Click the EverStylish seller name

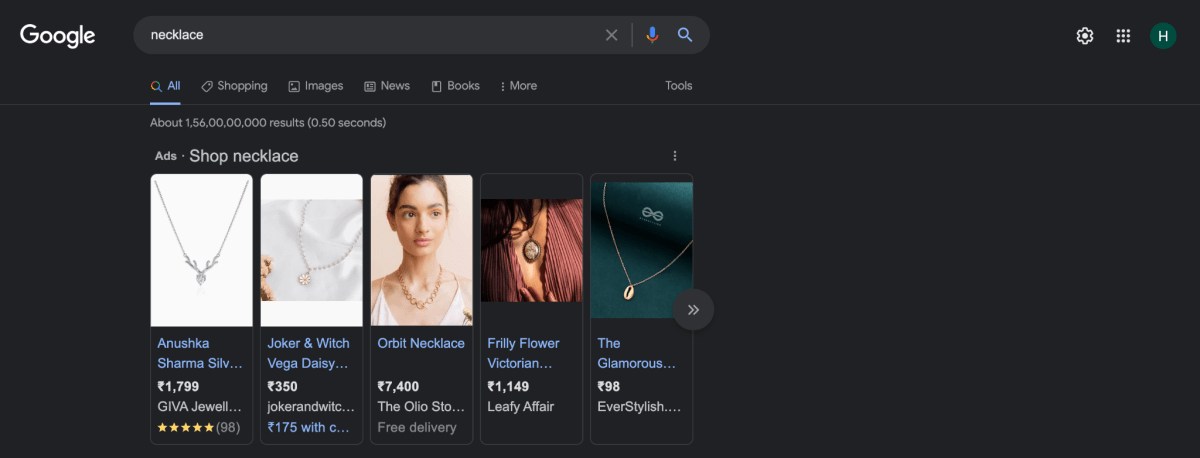click(639, 407)
